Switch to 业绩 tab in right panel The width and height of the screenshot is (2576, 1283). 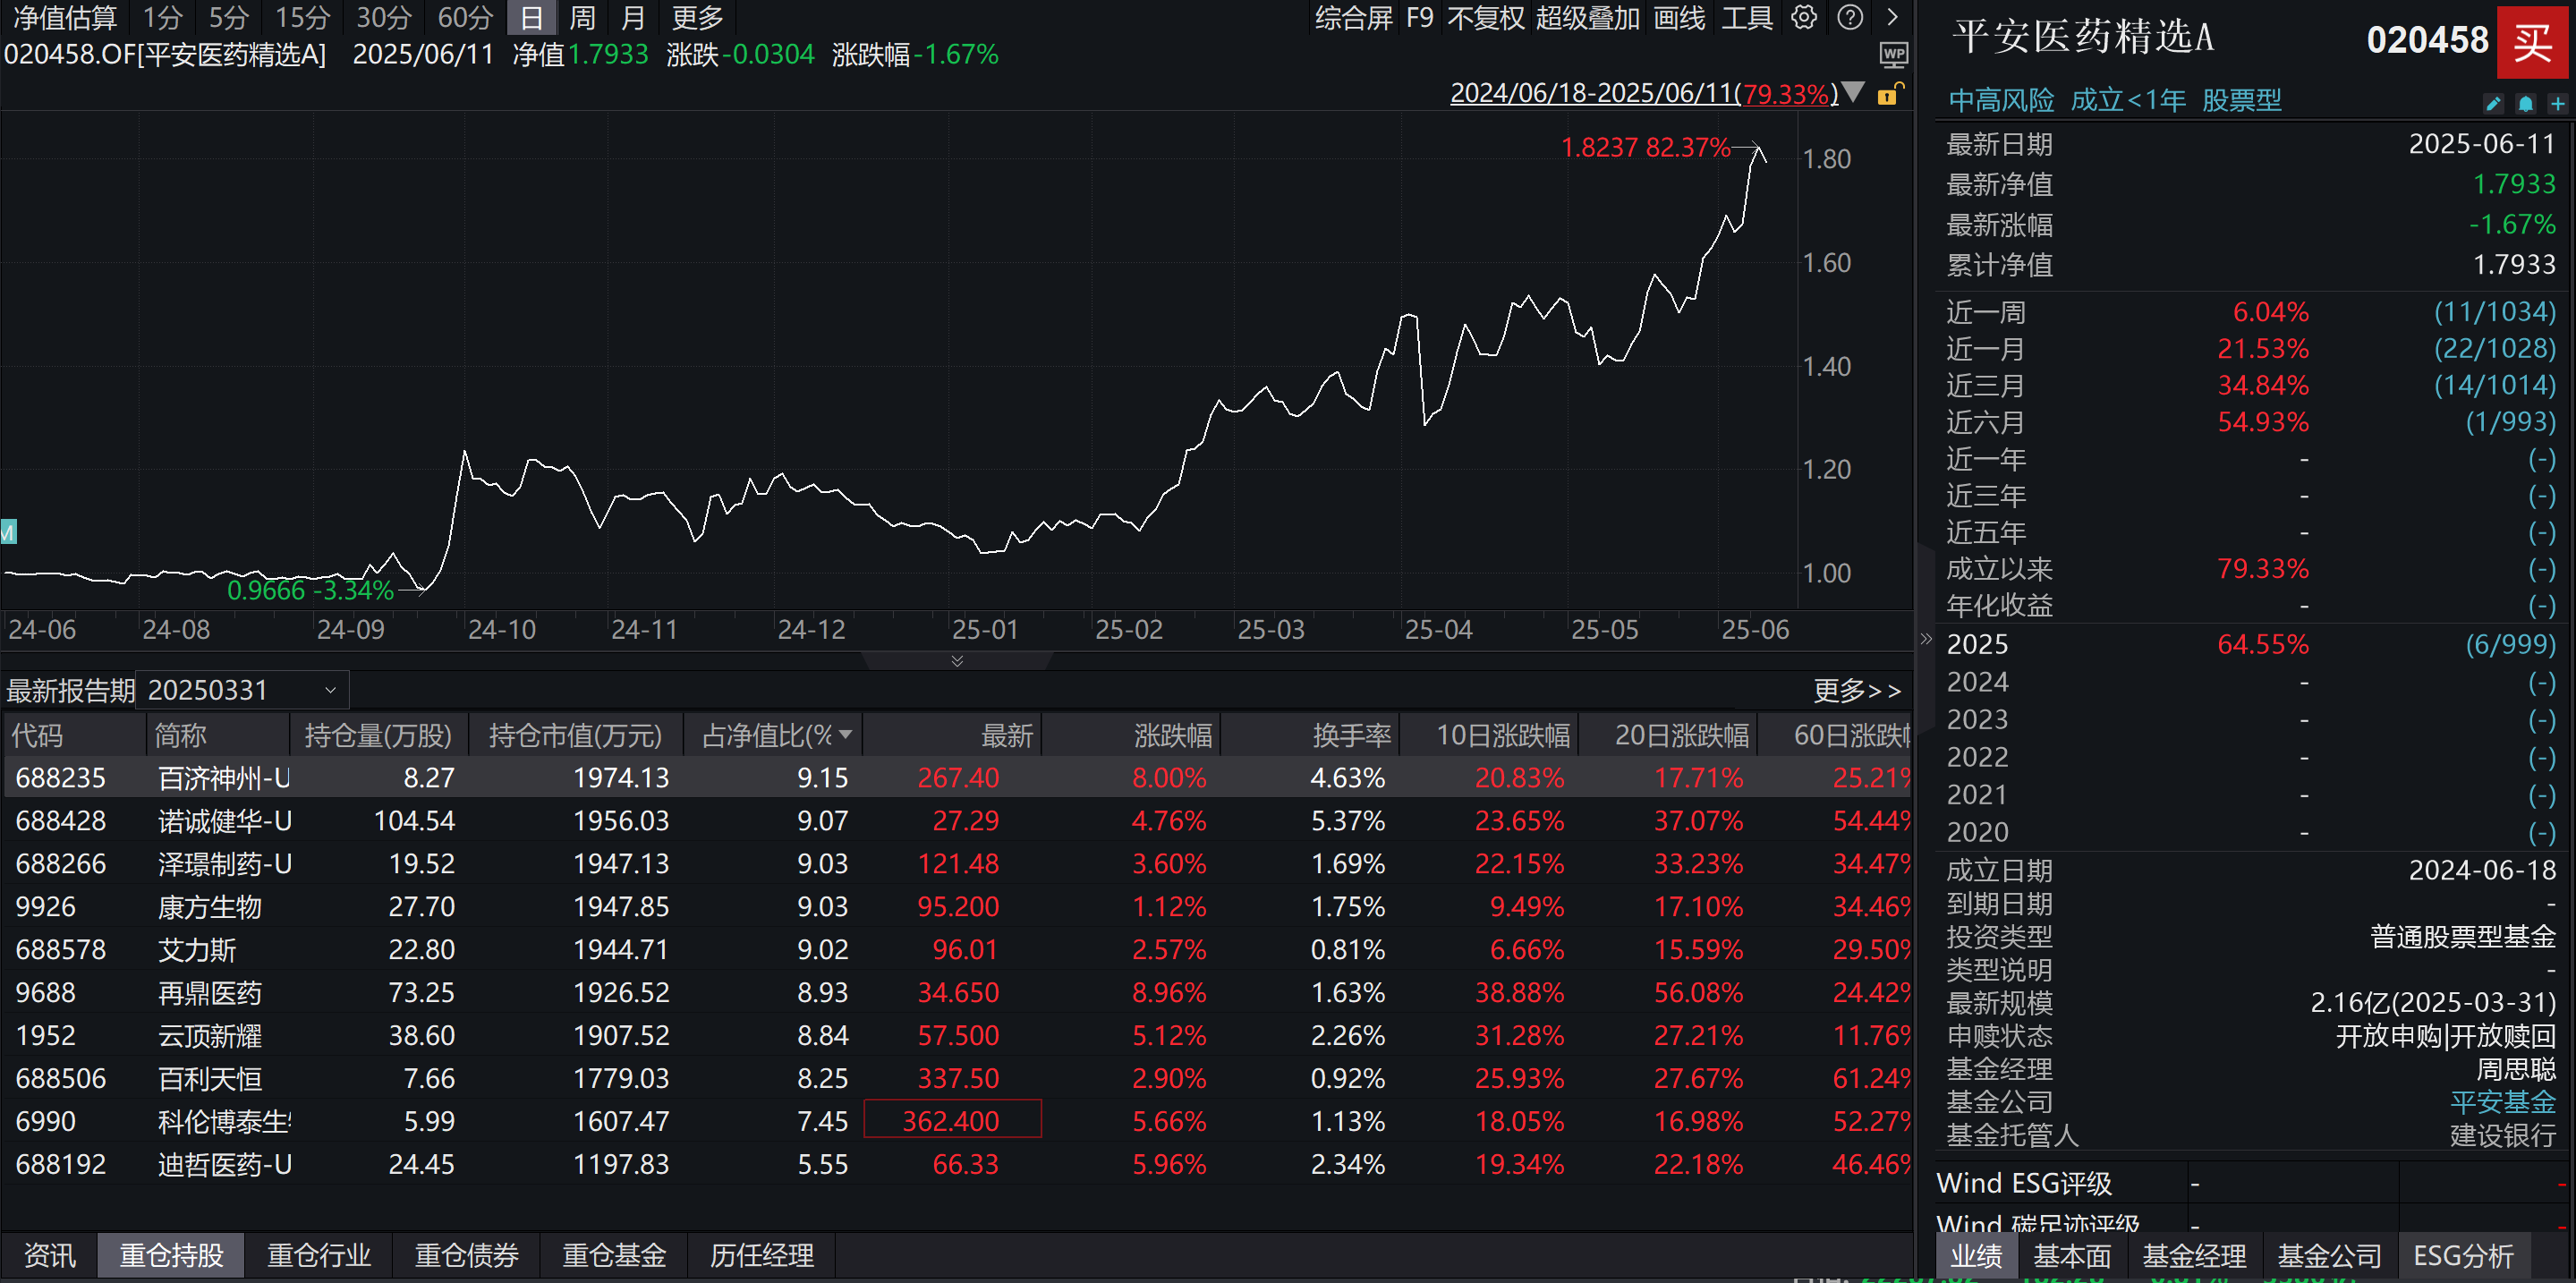click(x=1976, y=1255)
